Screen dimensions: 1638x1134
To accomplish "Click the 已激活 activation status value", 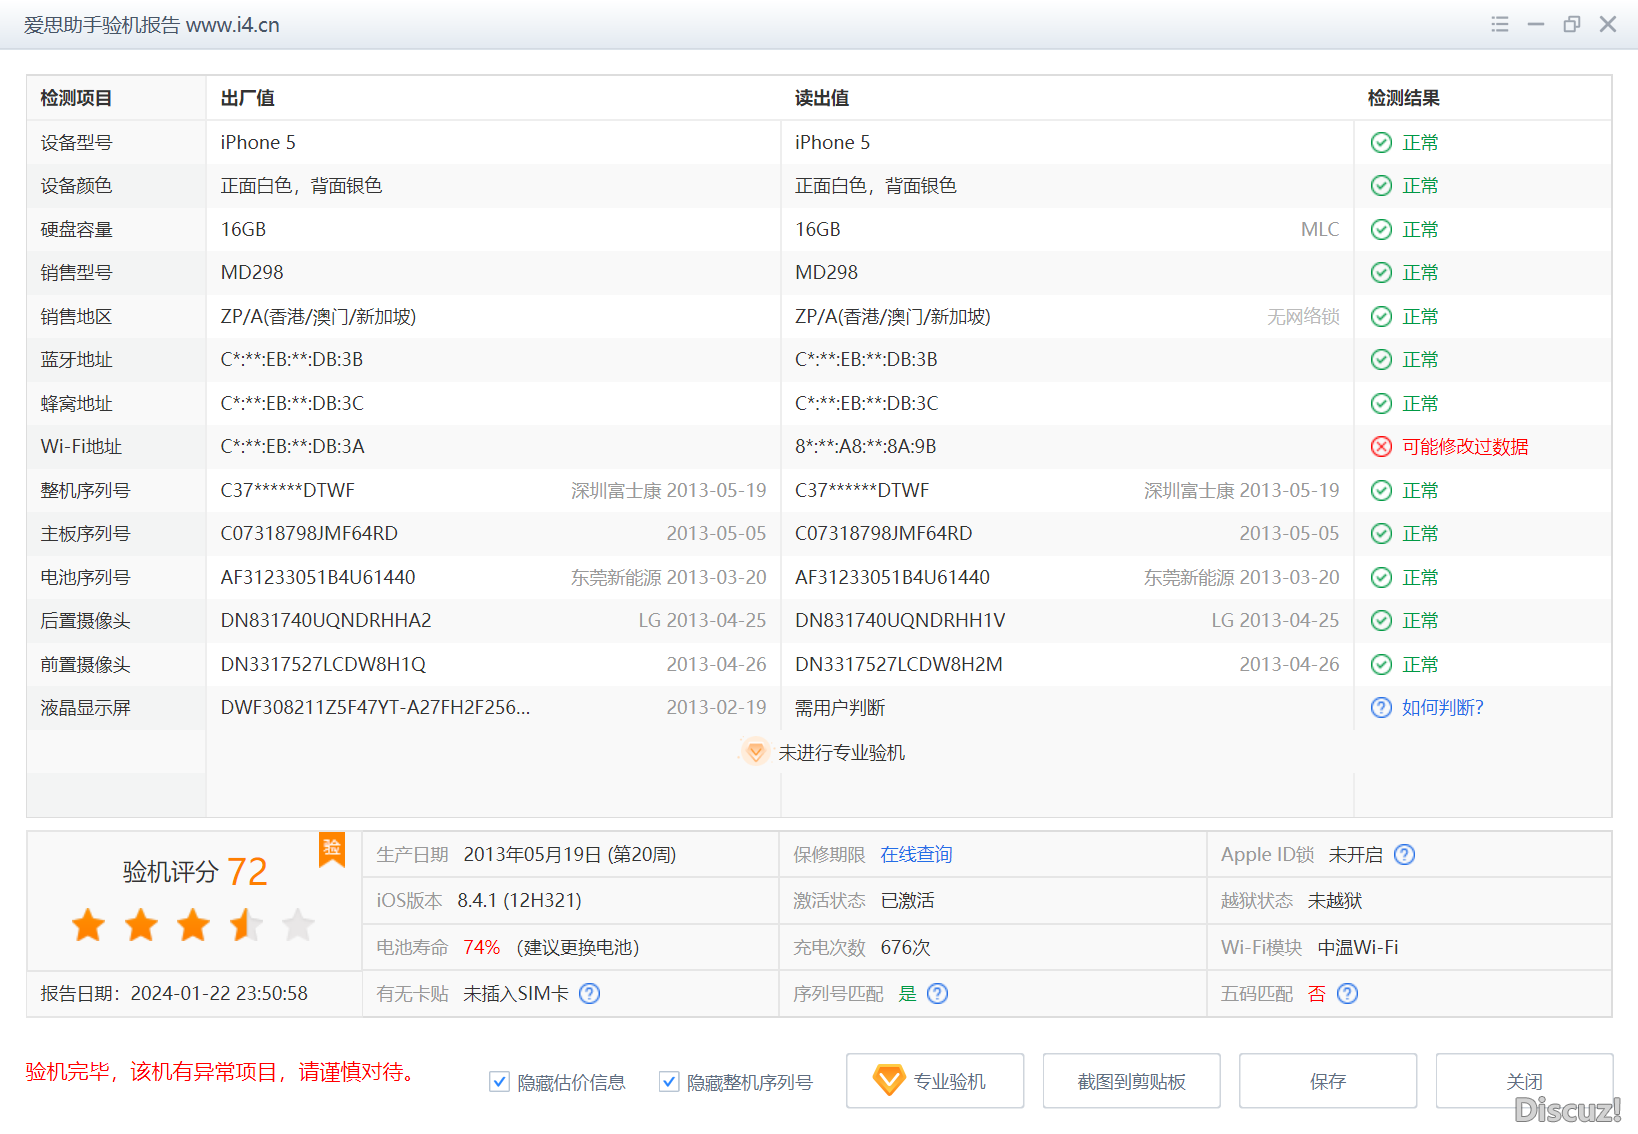I will pyautogui.click(x=907, y=901).
